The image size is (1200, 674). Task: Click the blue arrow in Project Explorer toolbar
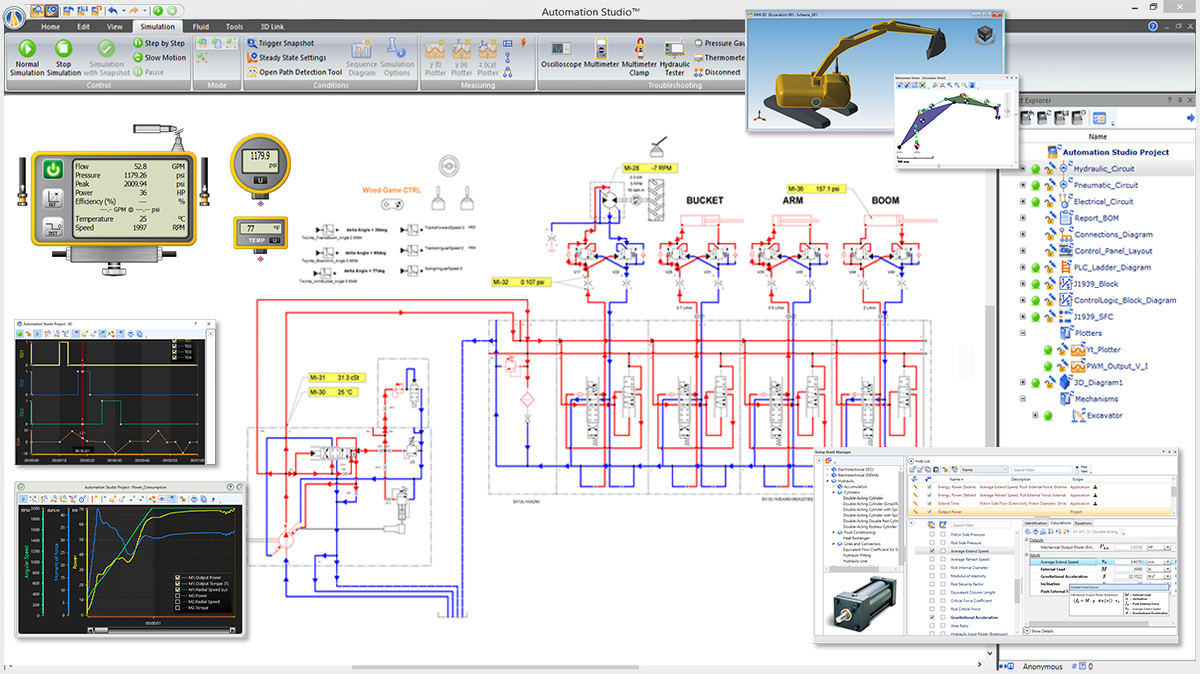click(1190, 118)
